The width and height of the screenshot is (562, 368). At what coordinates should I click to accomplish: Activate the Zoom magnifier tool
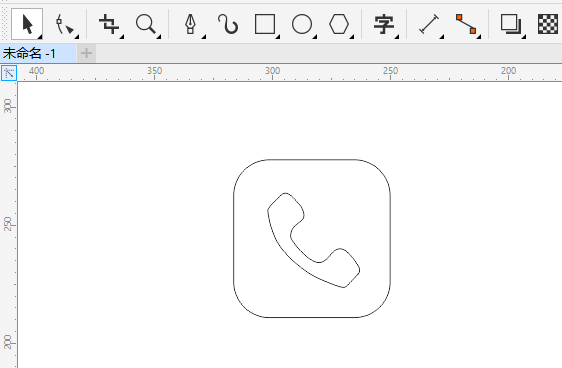click(x=146, y=24)
